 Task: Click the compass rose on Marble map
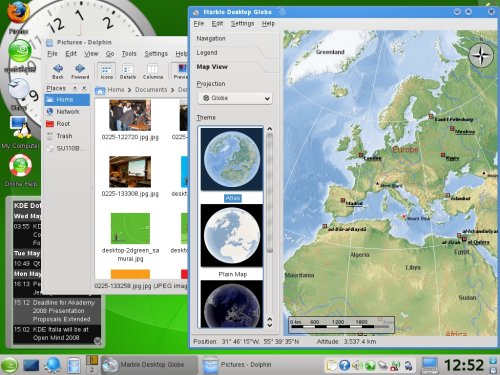(481, 56)
